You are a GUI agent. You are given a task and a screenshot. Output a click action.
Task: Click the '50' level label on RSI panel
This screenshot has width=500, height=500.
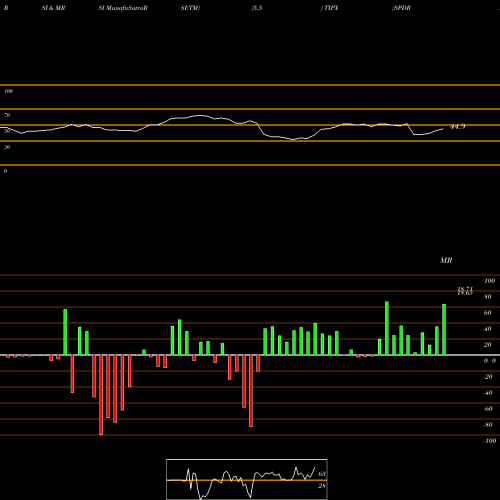(7, 131)
